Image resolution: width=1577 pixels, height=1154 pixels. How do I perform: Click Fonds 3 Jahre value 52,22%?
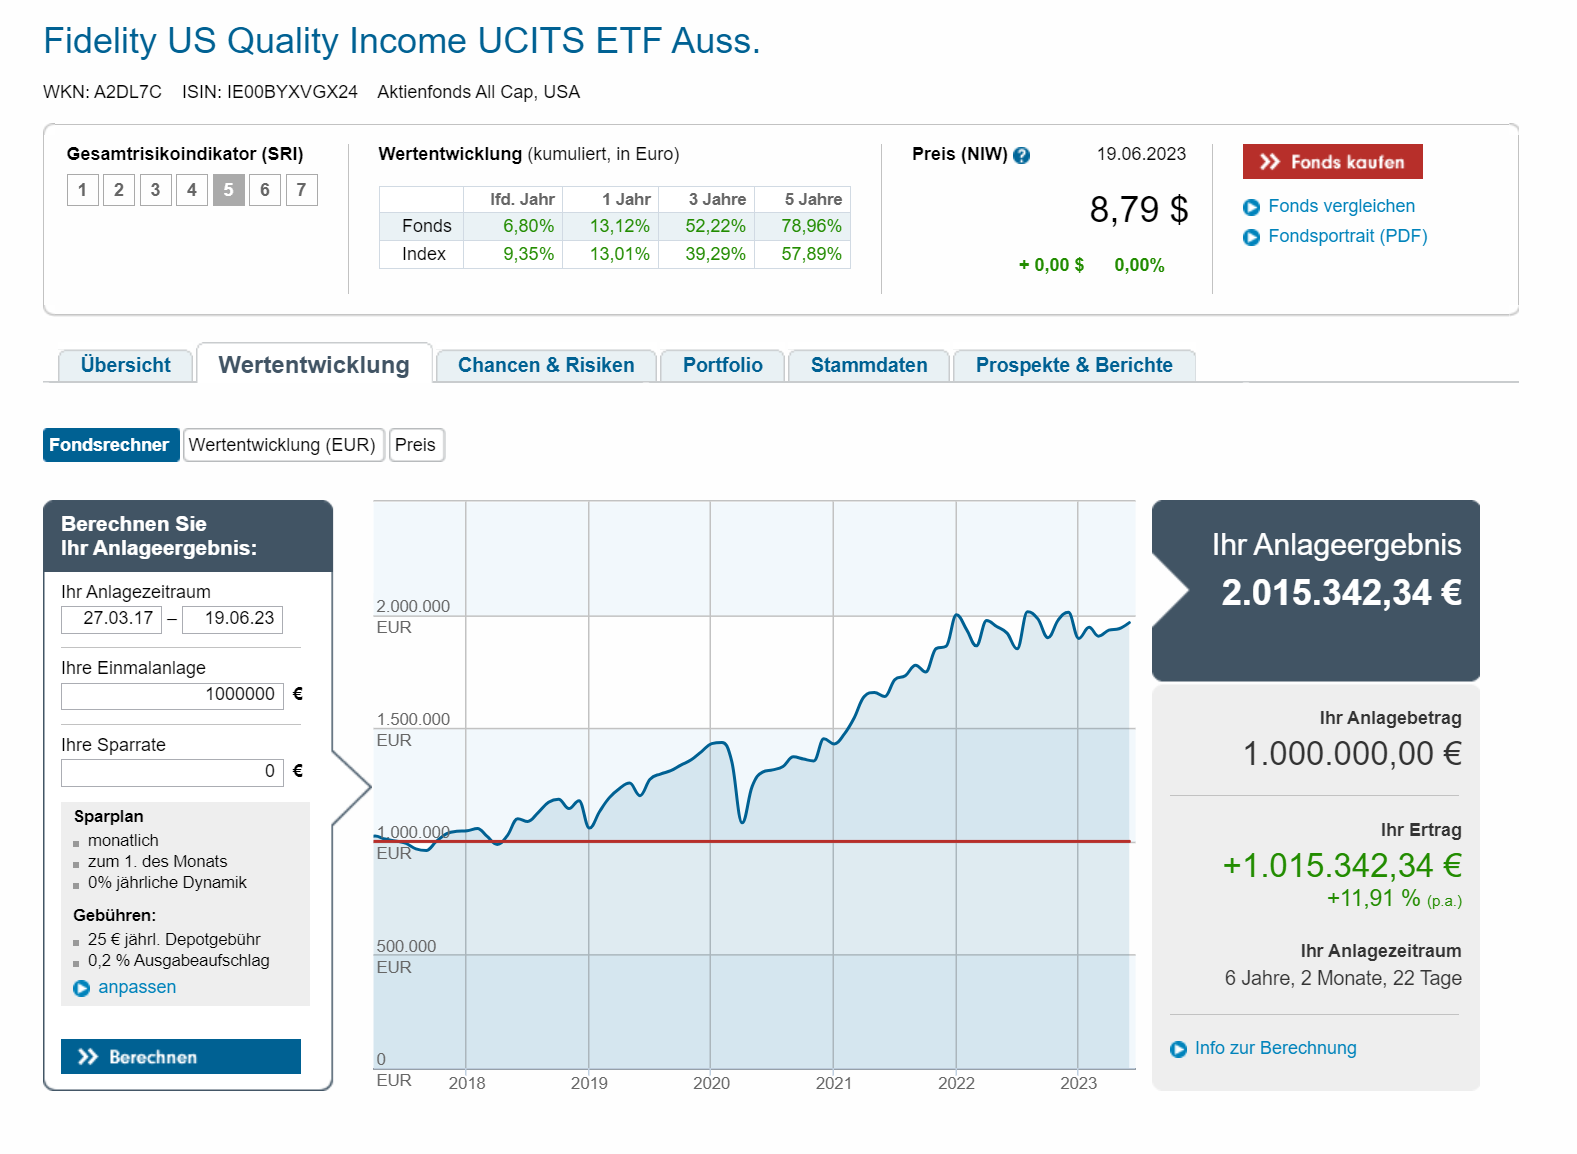715,226
